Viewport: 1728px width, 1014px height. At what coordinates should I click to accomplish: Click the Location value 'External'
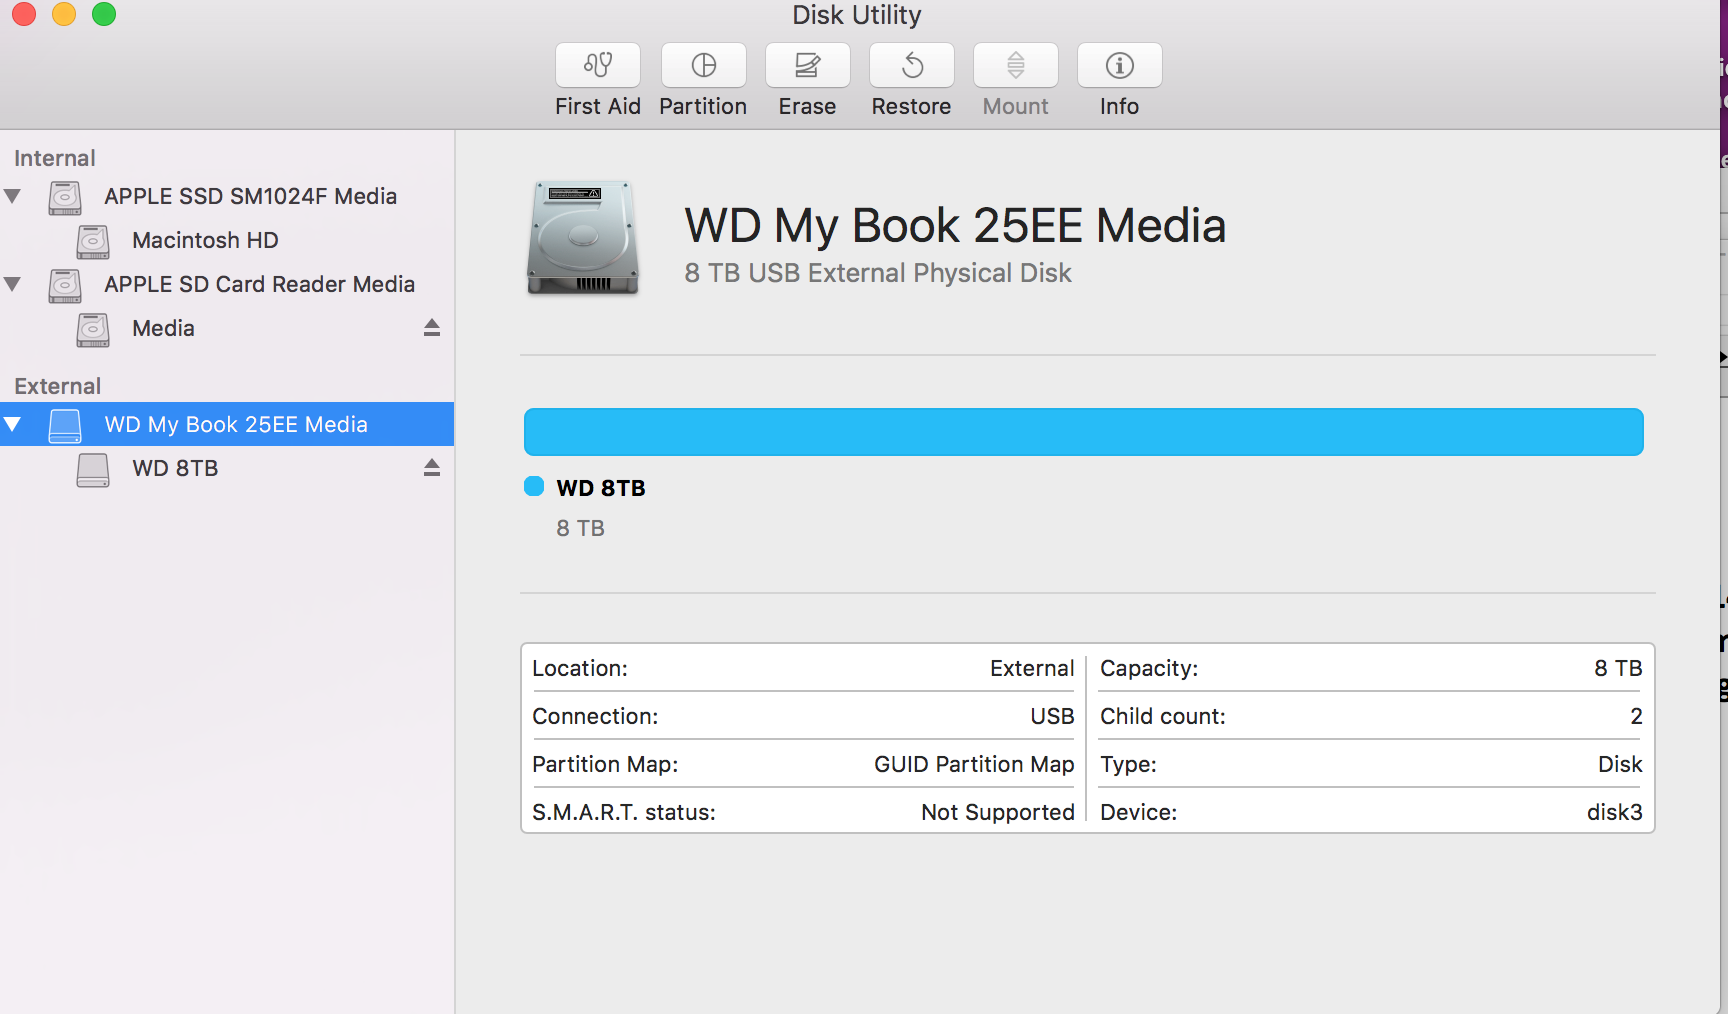[x=1032, y=668]
